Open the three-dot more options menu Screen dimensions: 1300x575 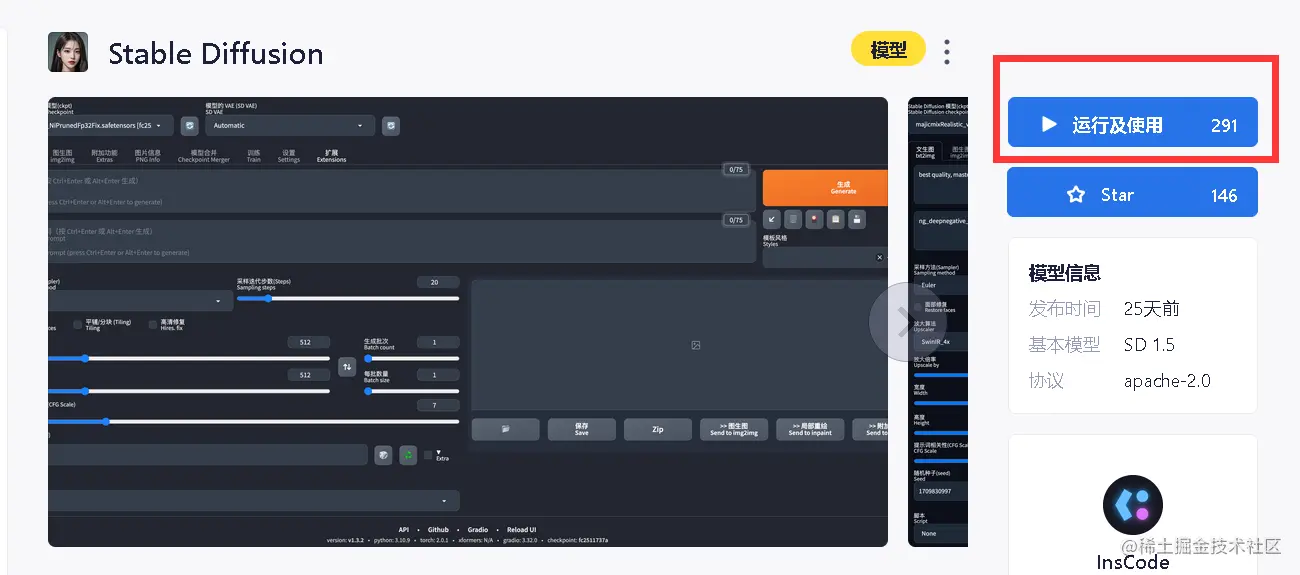pos(947,52)
